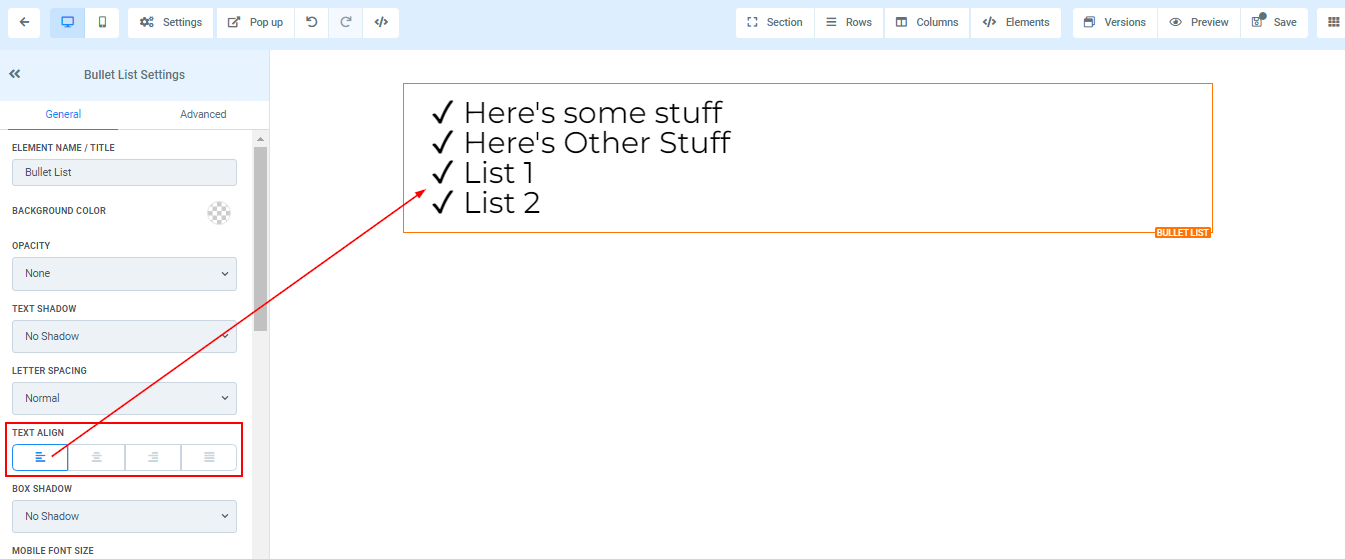Collapse the Bullet List Settings panel
This screenshot has height=559, width=1345.
15,74
